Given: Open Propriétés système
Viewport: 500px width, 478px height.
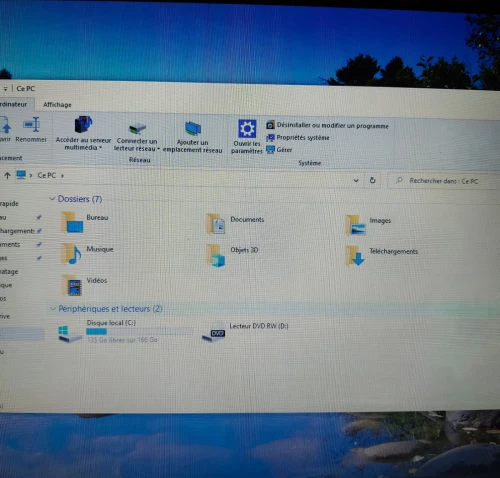Looking at the screenshot, I should coord(298,137).
